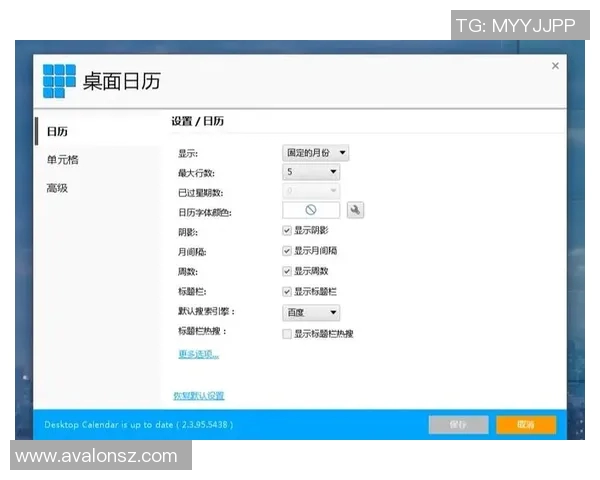Click the 日历字体颜色 label
600x480 pixels.
[205, 212]
